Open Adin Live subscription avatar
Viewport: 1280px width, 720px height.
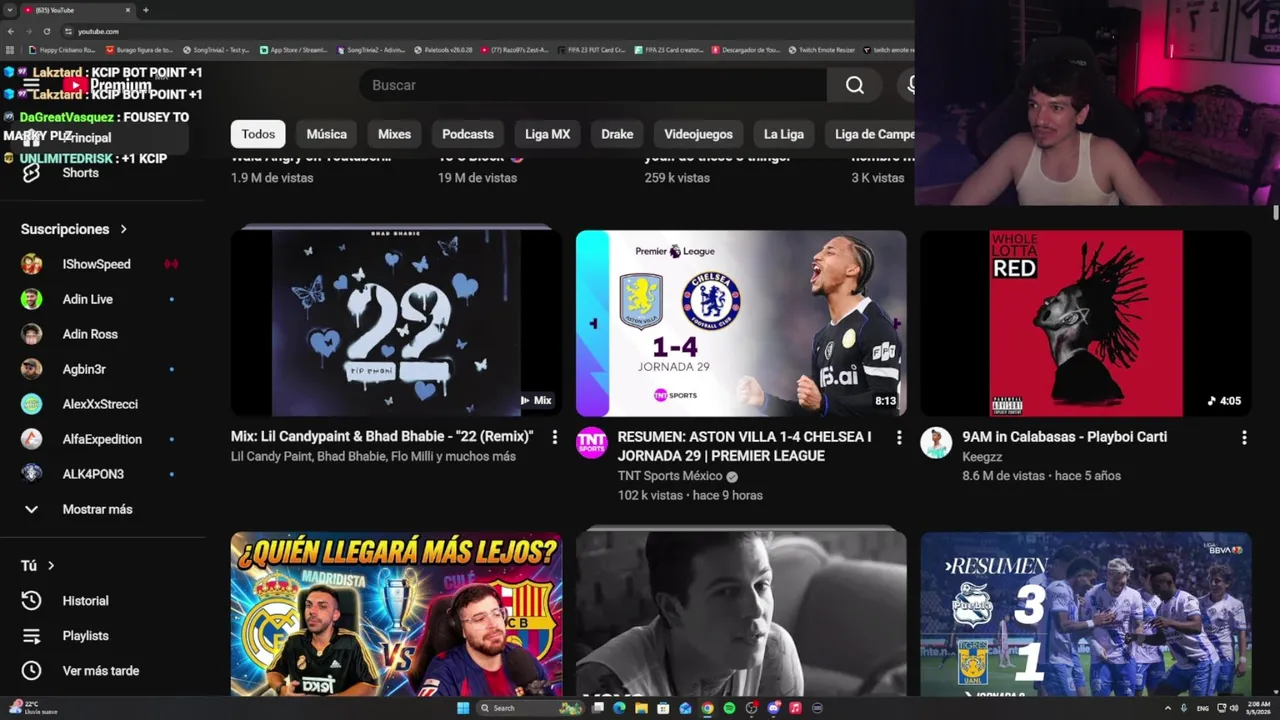(32, 299)
